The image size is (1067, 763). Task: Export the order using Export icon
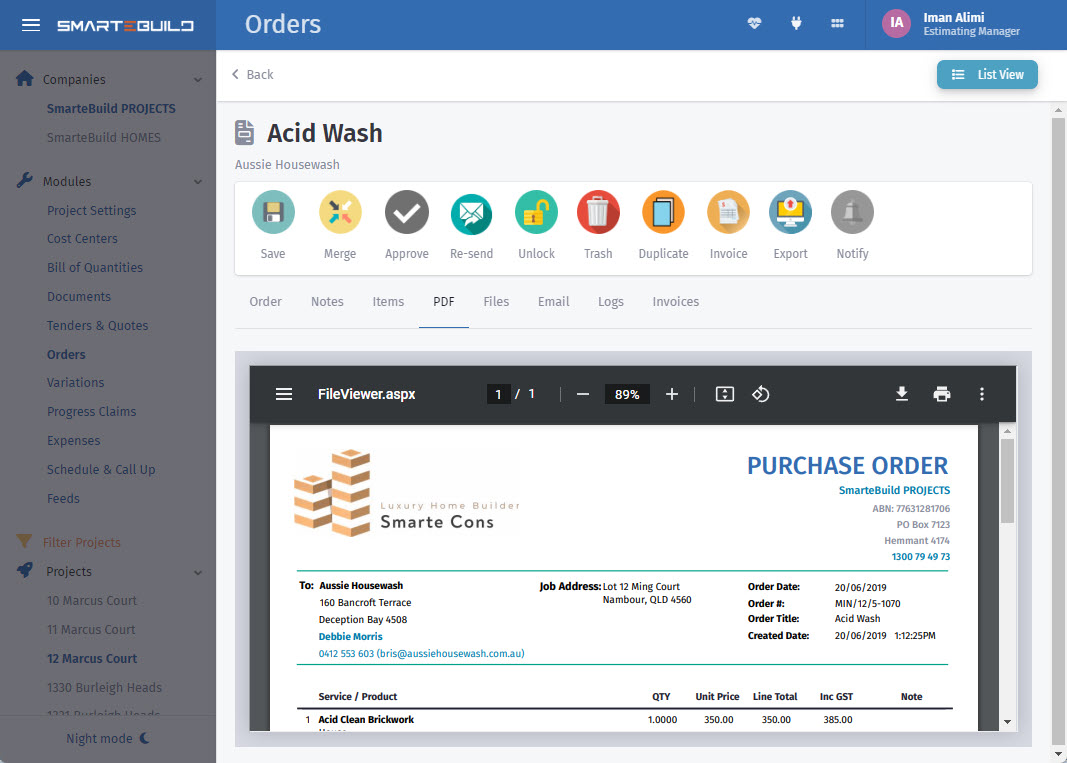(790, 212)
